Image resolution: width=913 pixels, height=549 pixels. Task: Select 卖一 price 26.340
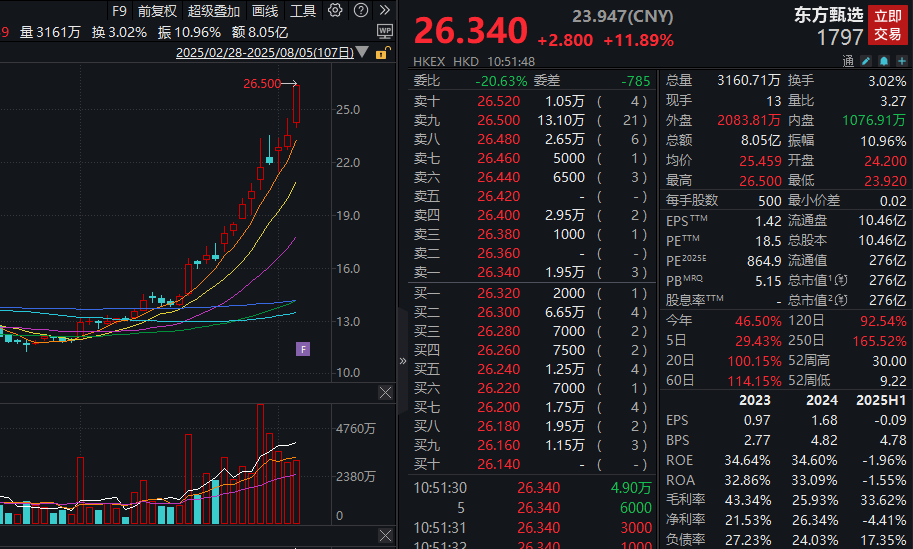coord(498,272)
